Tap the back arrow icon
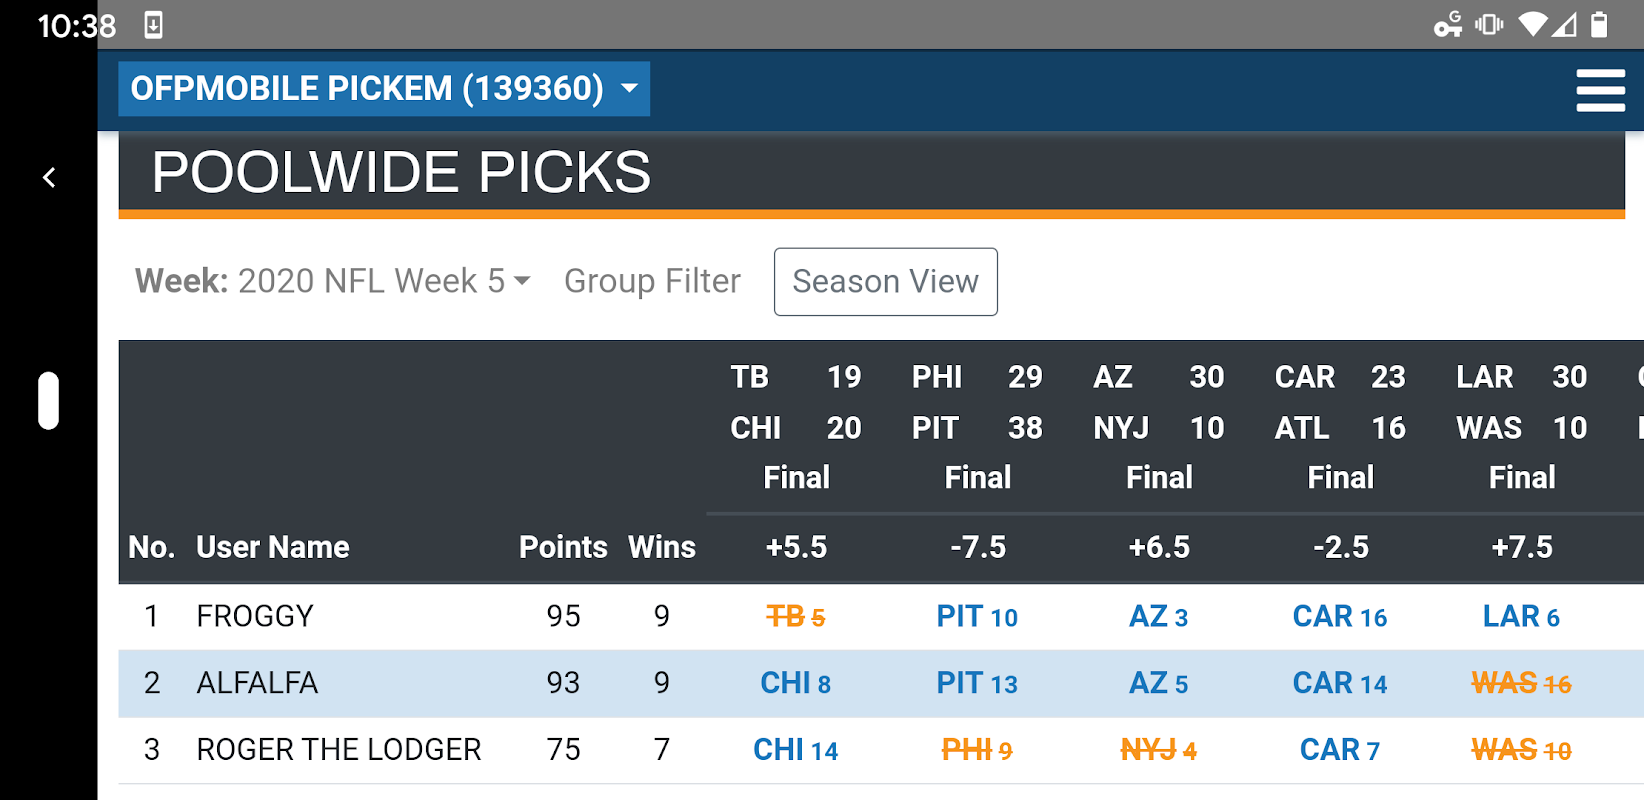 (49, 178)
